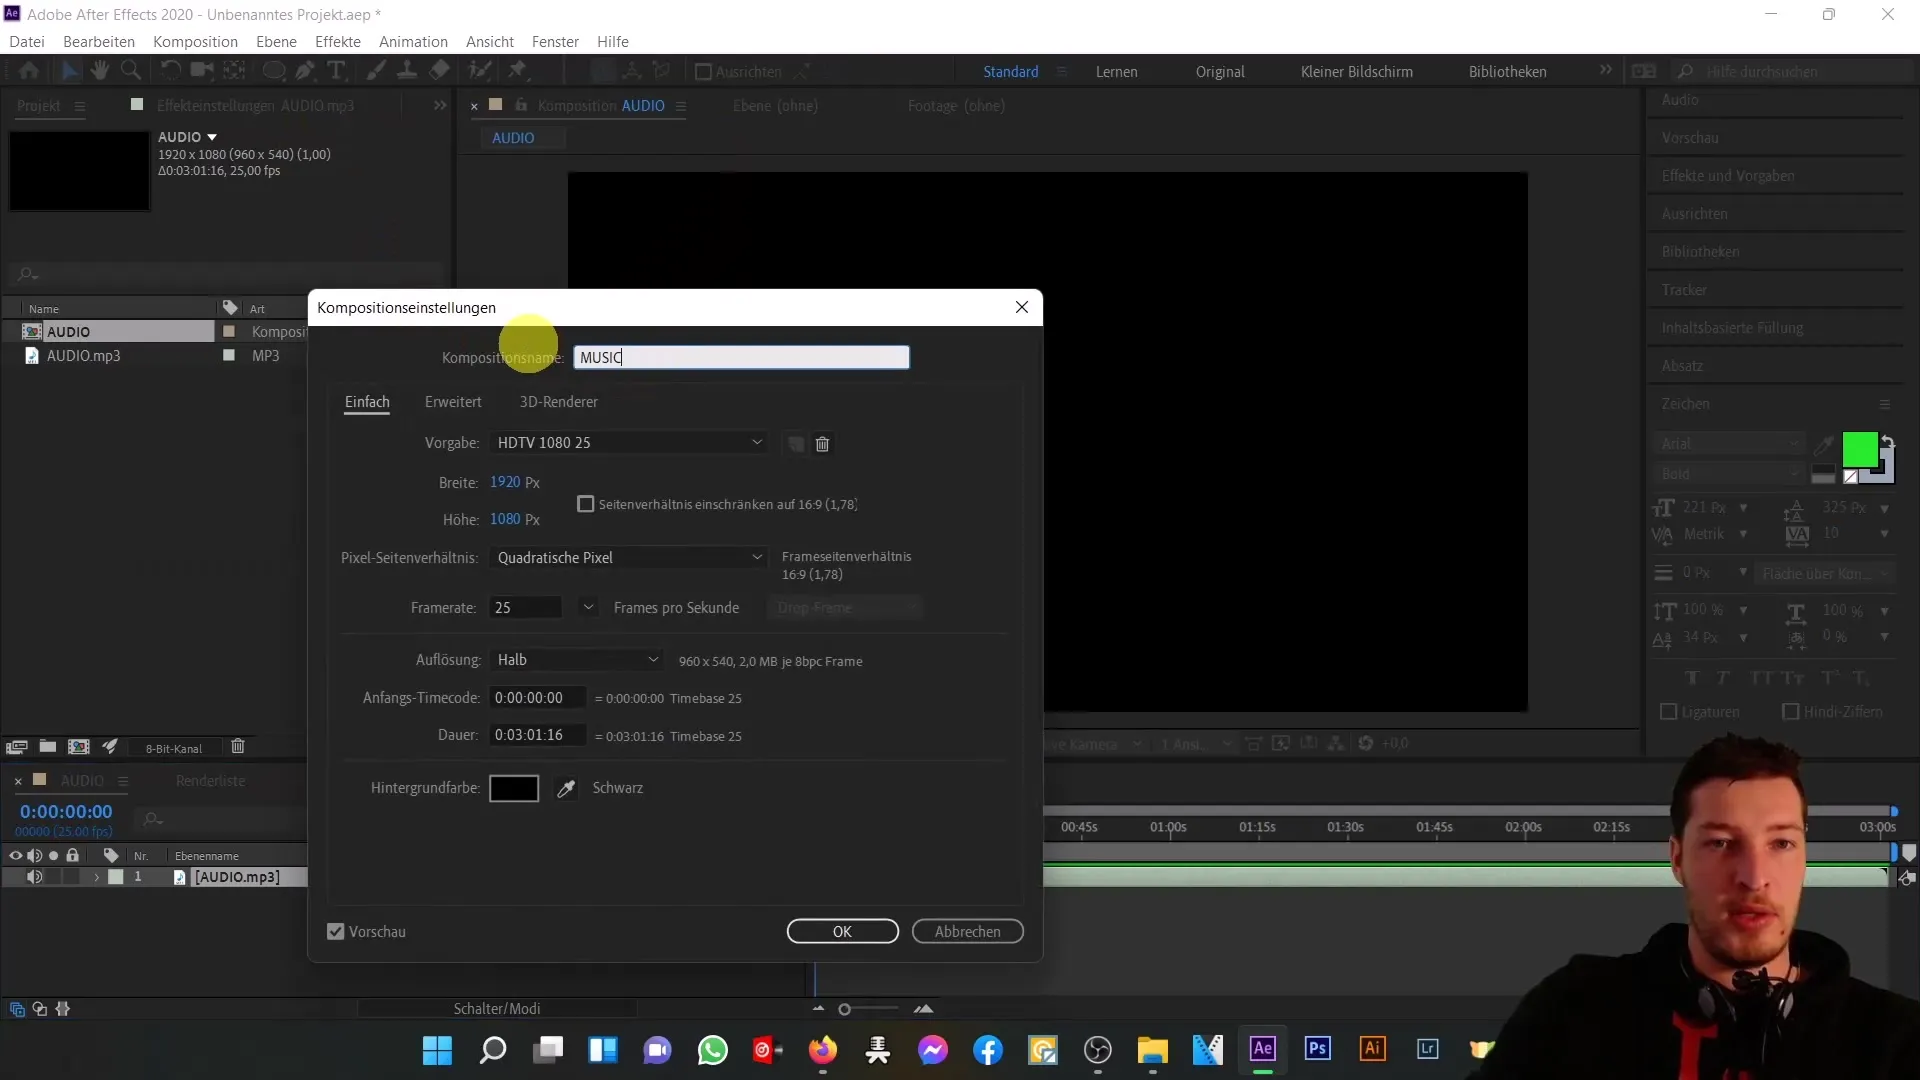Screen dimensions: 1920x1080
Task: Open the Renderliste panel
Action: [210, 781]
